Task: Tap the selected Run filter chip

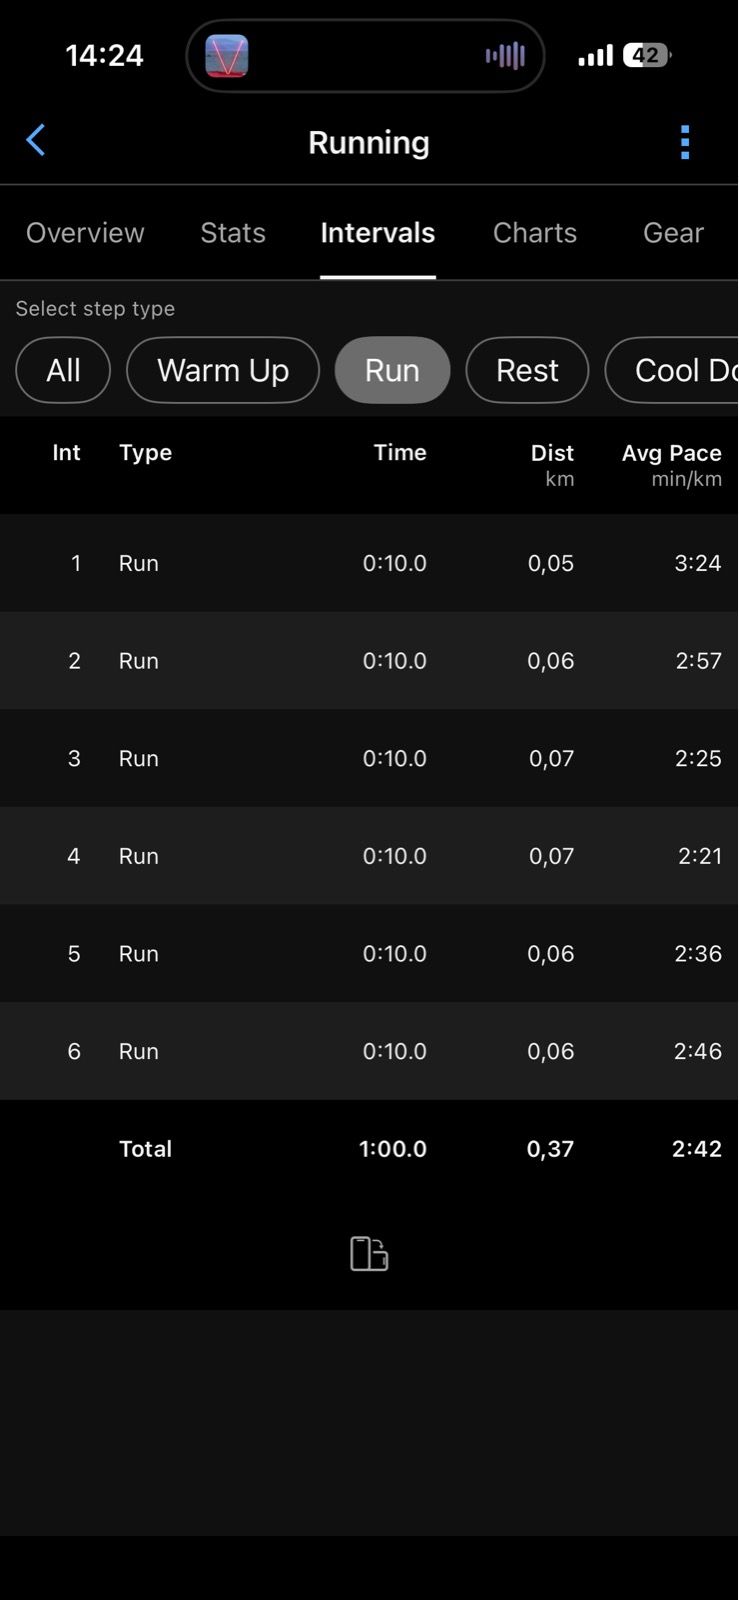Action: [392, 370]
